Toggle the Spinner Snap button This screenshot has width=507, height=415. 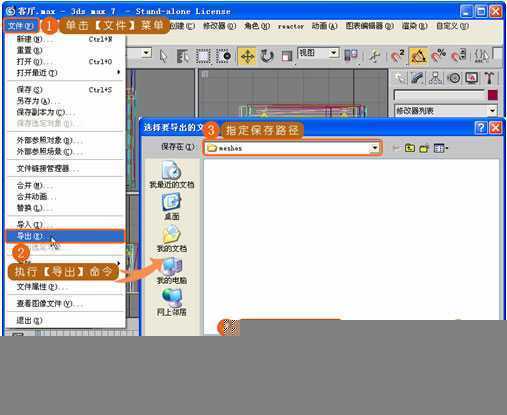[x=459, y=56]
